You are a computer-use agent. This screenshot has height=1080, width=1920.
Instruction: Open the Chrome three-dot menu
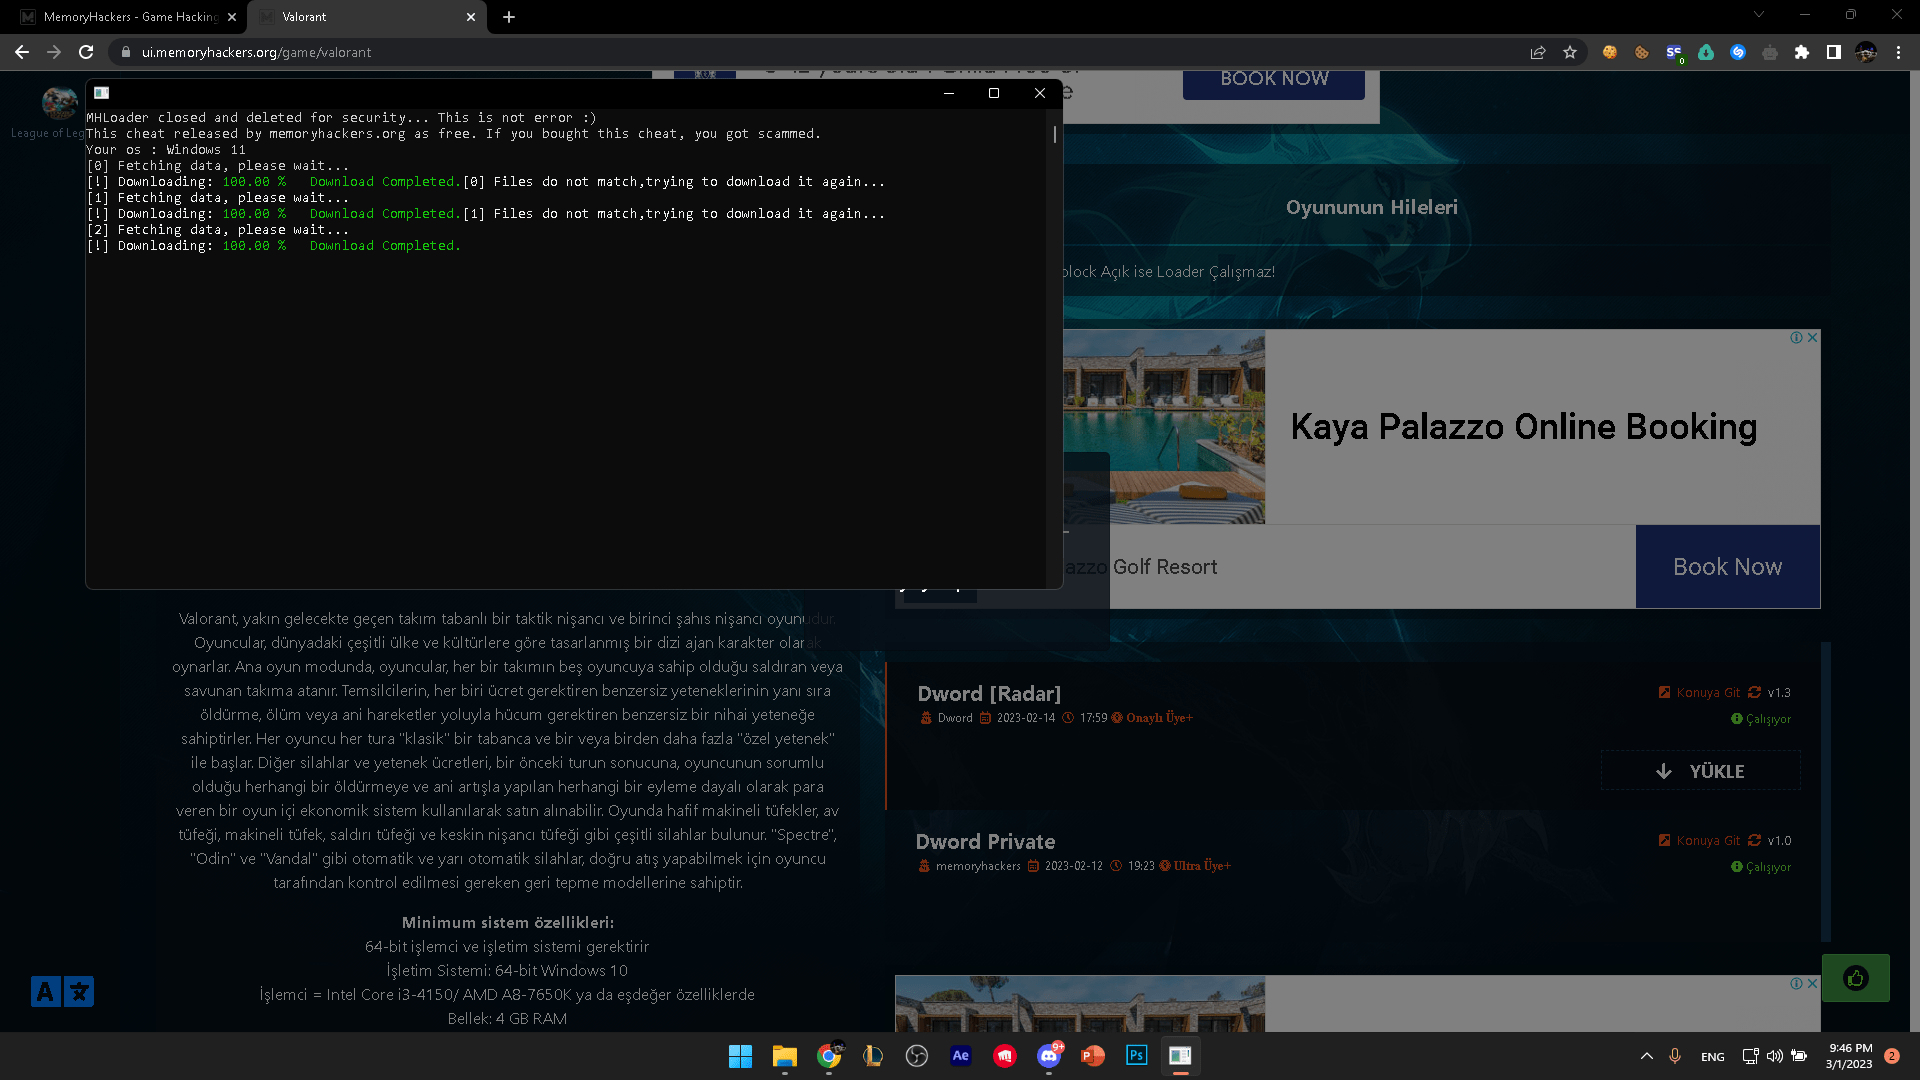tap(1898, 52)
